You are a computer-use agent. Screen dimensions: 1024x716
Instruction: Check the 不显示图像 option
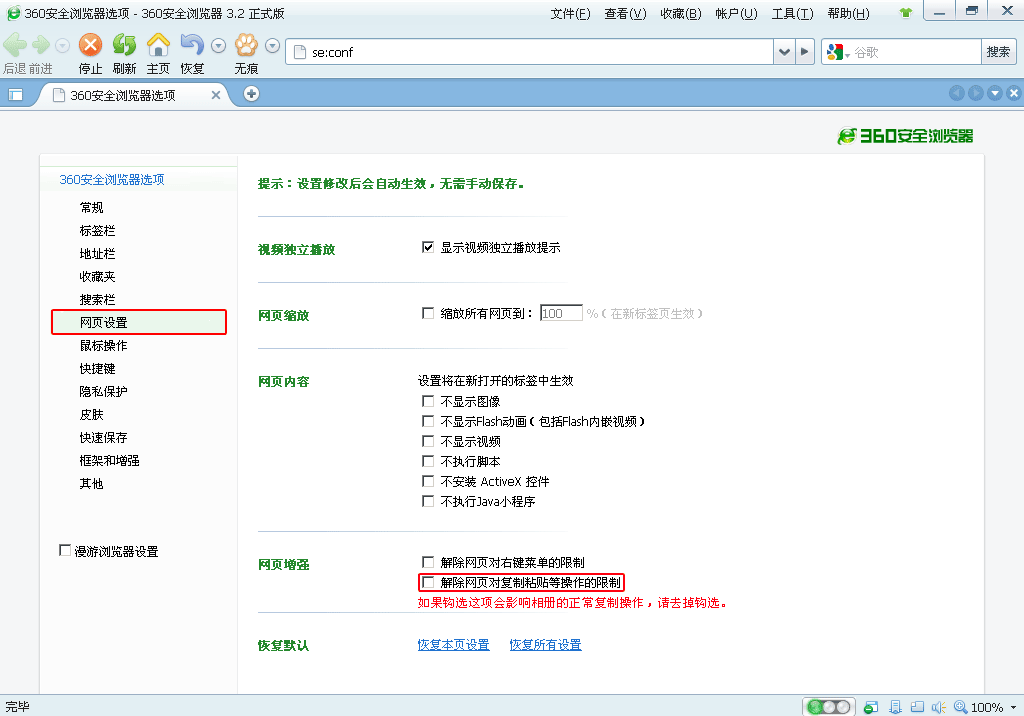(x=428, y=400)
